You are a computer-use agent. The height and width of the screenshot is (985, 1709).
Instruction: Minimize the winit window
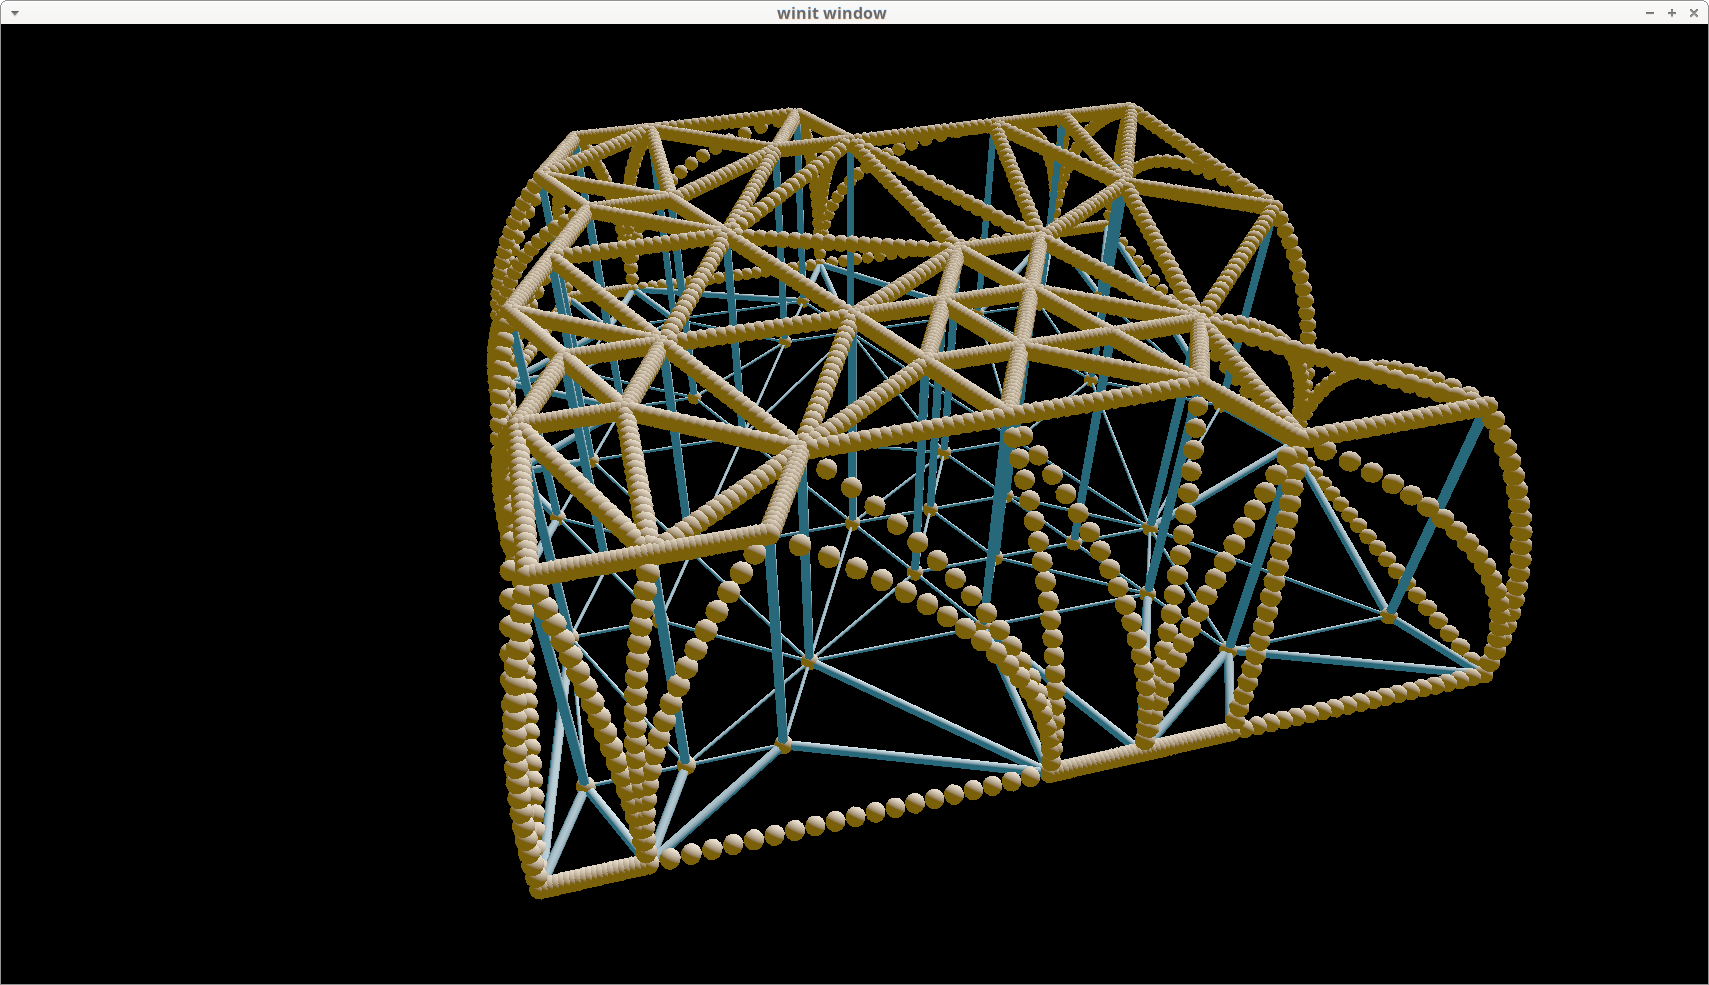[1650, 13]
